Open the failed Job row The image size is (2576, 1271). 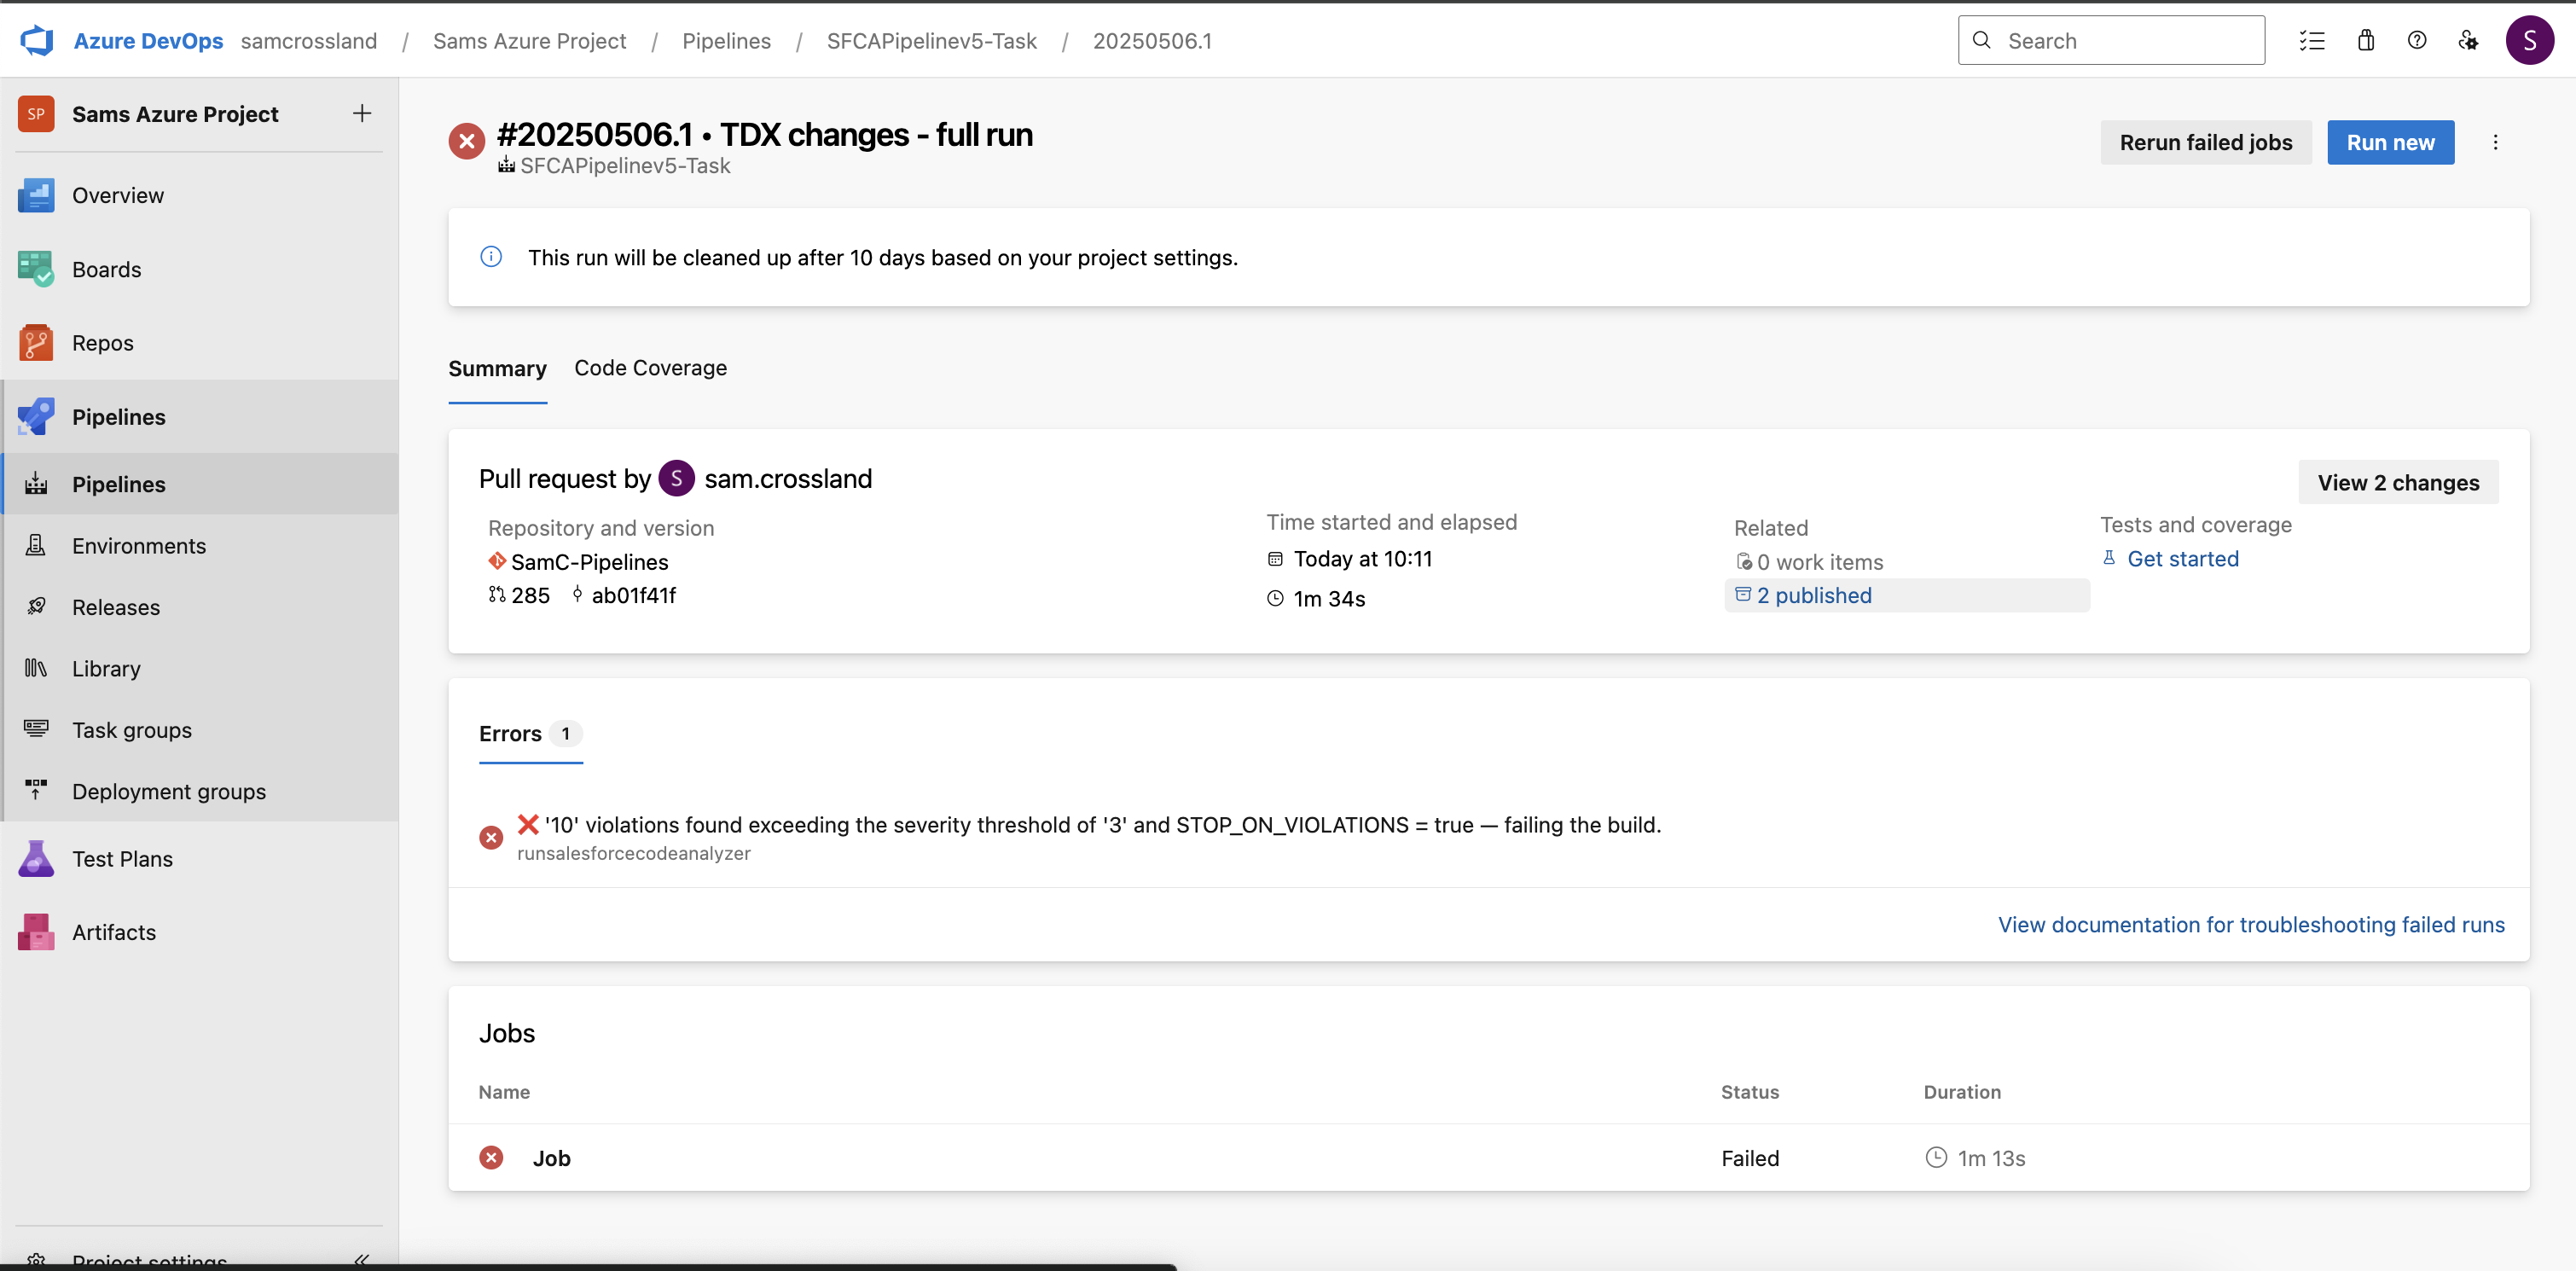coord(551,1158)
